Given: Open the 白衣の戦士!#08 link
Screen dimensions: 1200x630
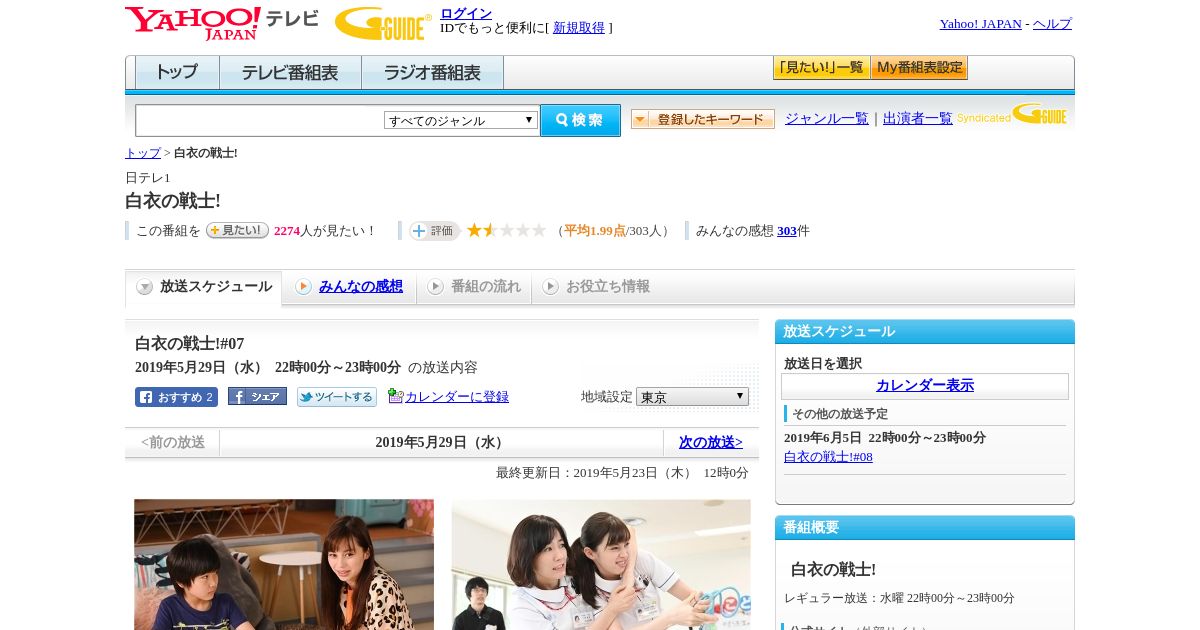Looking at the screenshot, I should tap(828, 457).
